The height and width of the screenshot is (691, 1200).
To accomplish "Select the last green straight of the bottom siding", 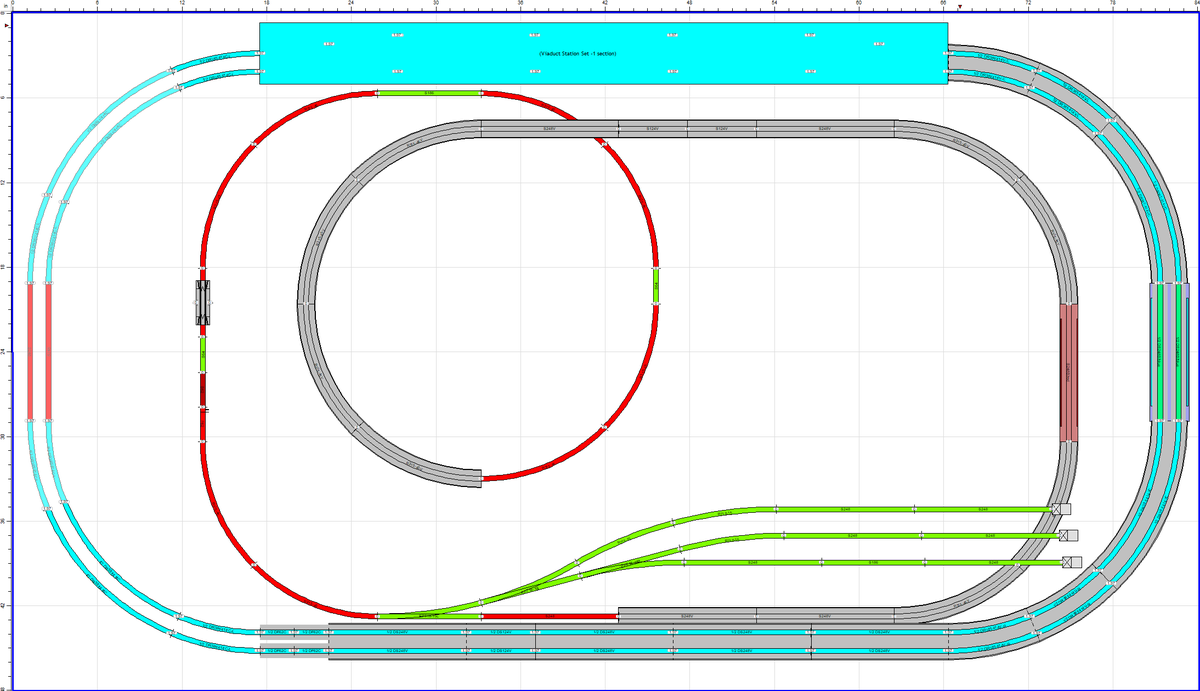I will [x=994, y=562].
